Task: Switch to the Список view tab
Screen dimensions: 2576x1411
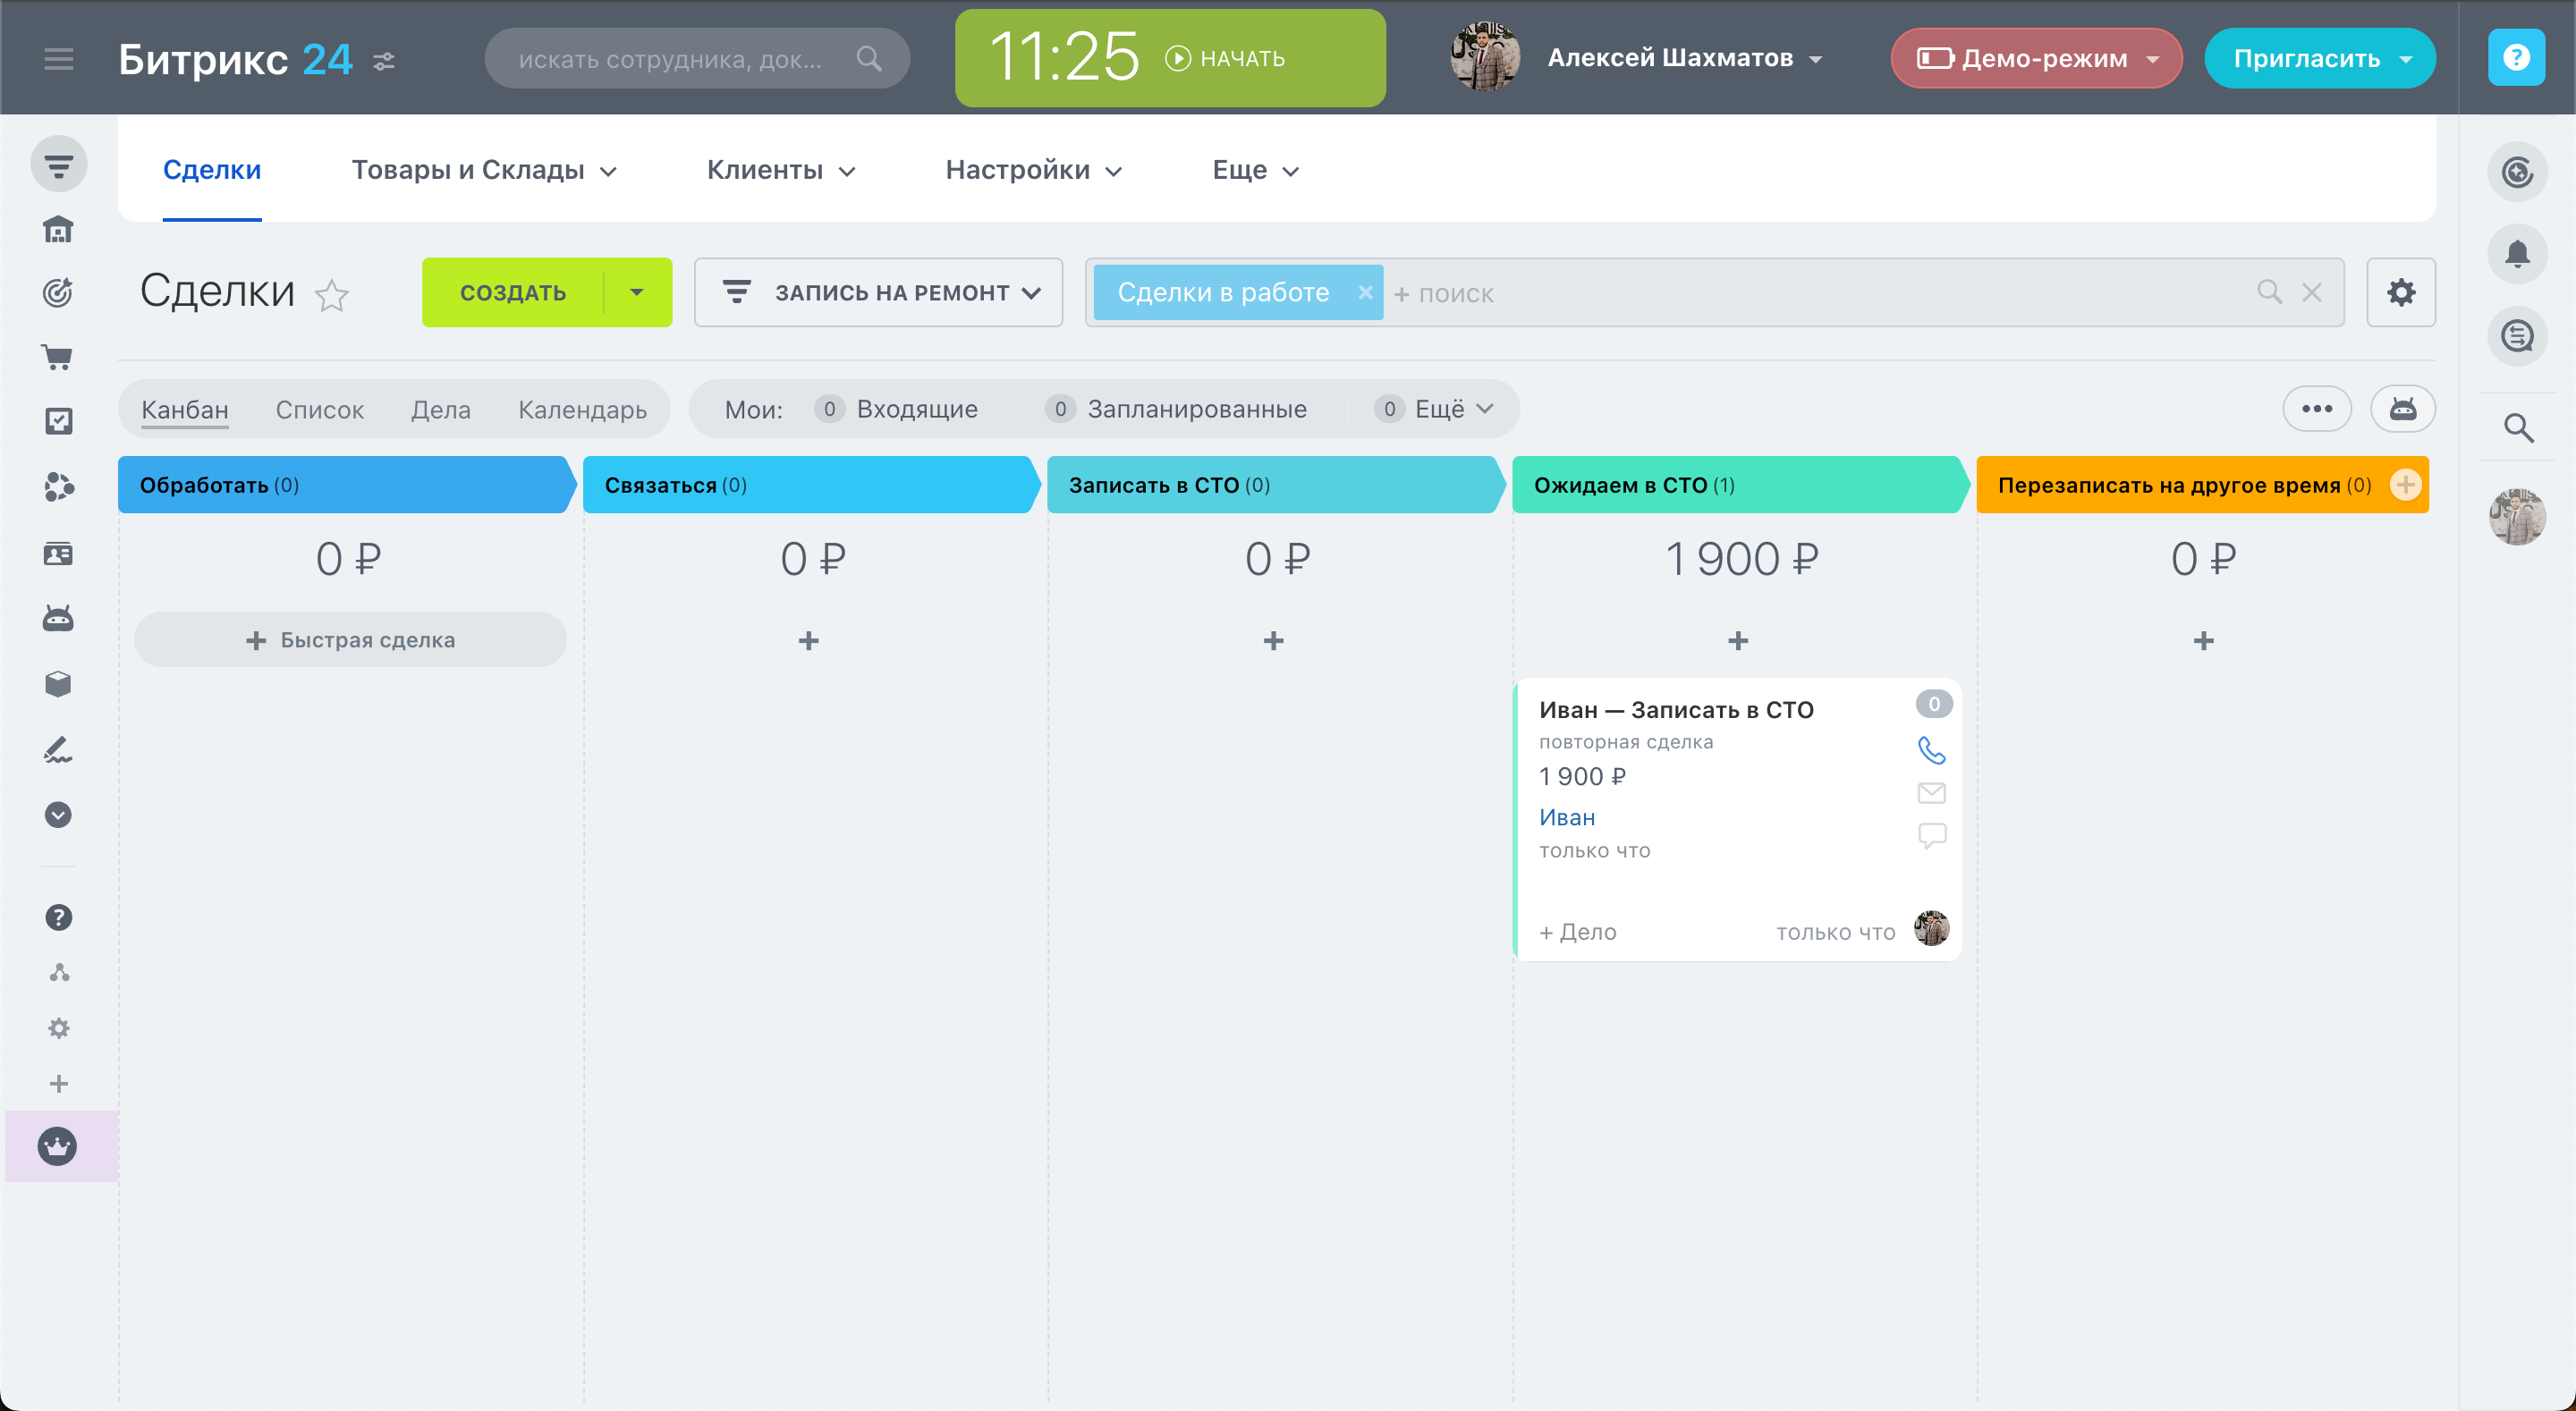Action: (319, 410)
